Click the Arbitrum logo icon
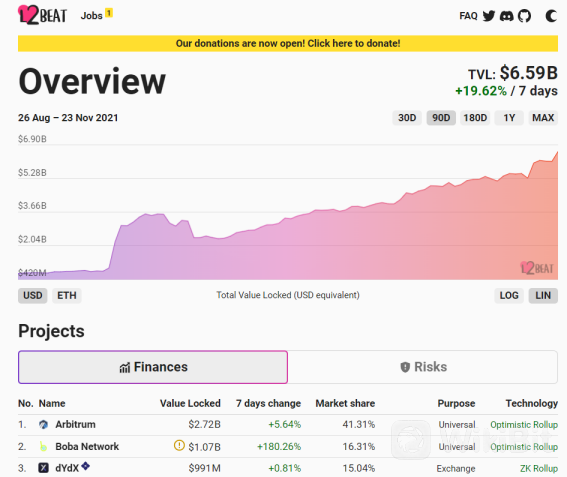The image size is (567, 477). (43, 425)
